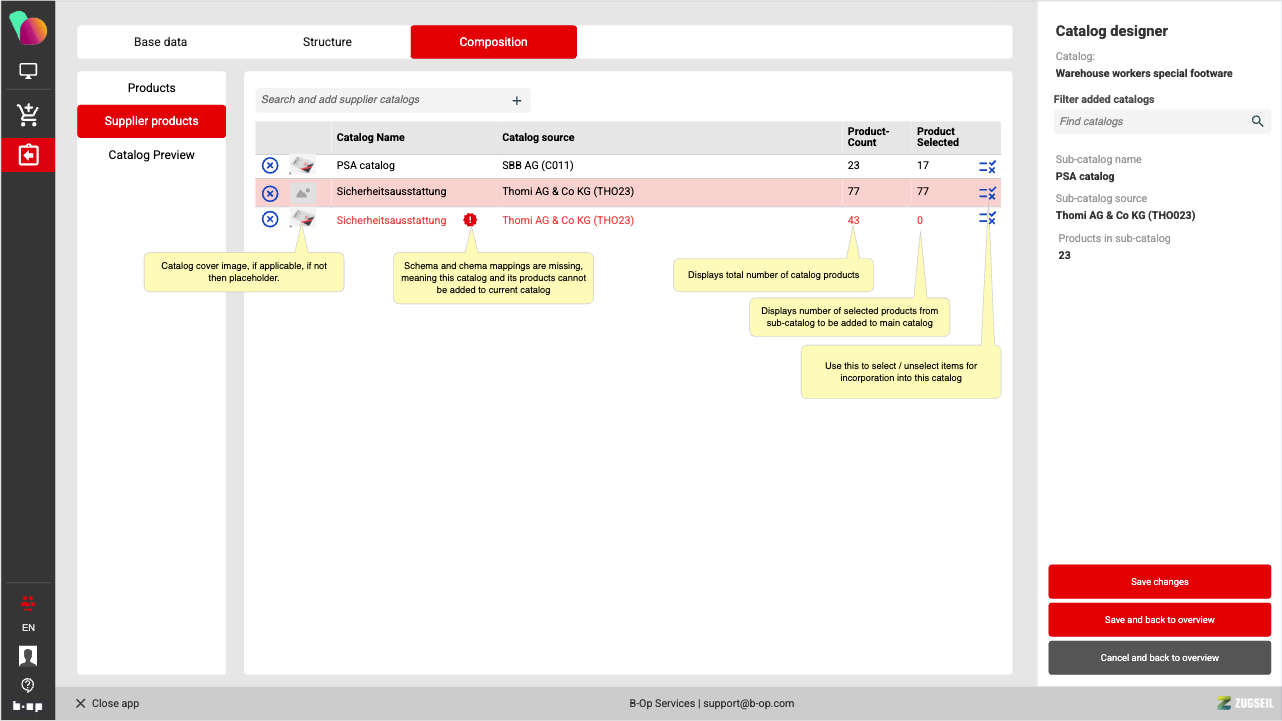Switch to the Base data tab
This screenshot has height=721, width=1282.
coord(160,42)
